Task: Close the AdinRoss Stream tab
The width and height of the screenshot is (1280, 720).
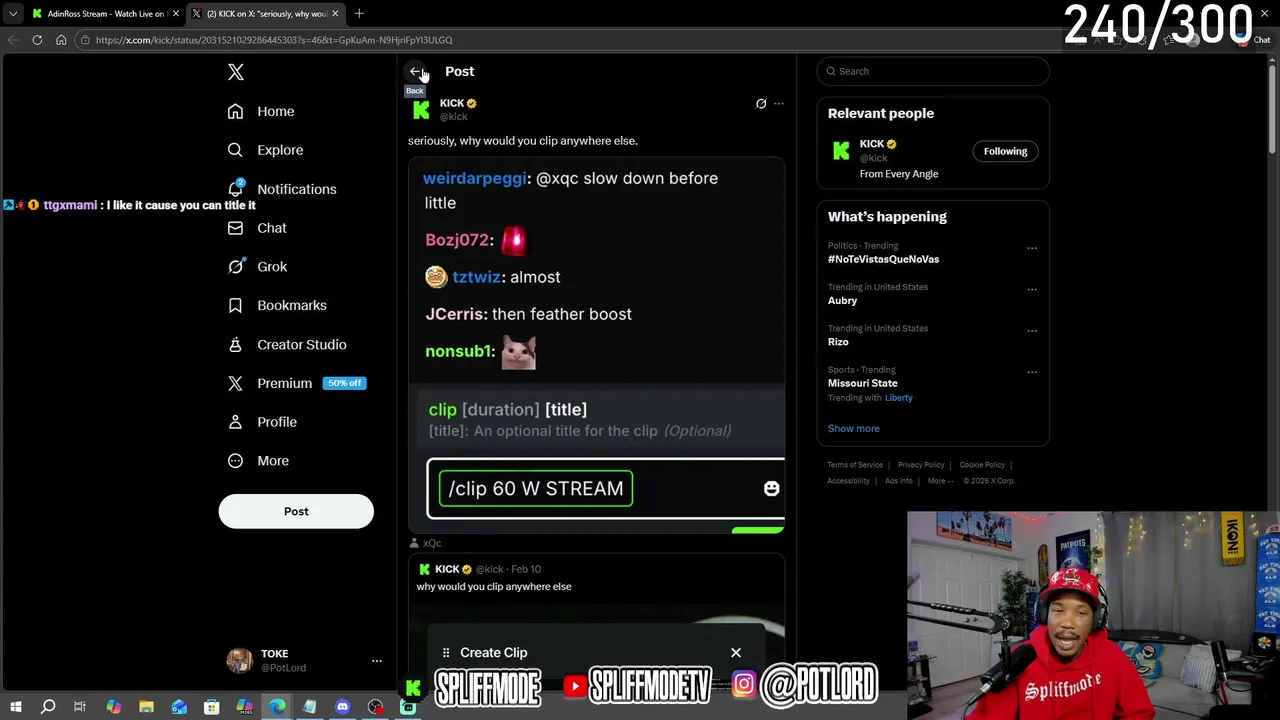Action: (176, 14)
